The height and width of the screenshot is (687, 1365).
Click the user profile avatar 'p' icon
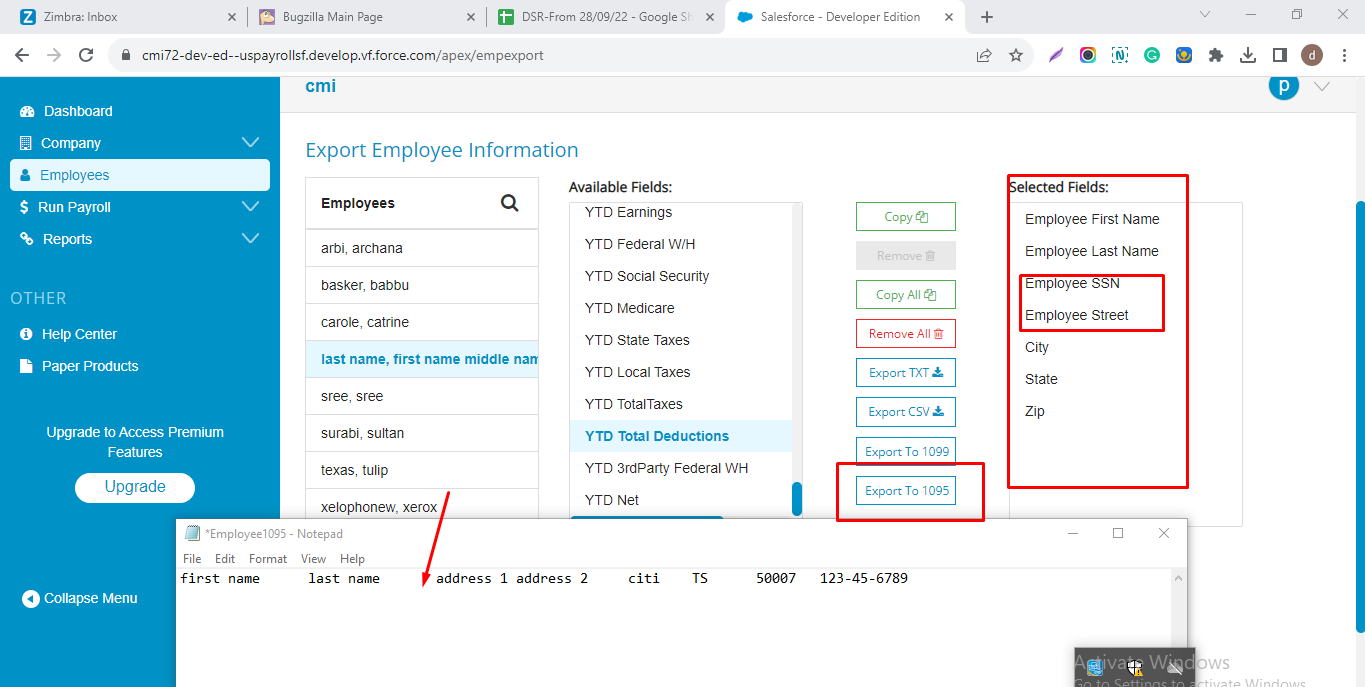point(1283,86)
